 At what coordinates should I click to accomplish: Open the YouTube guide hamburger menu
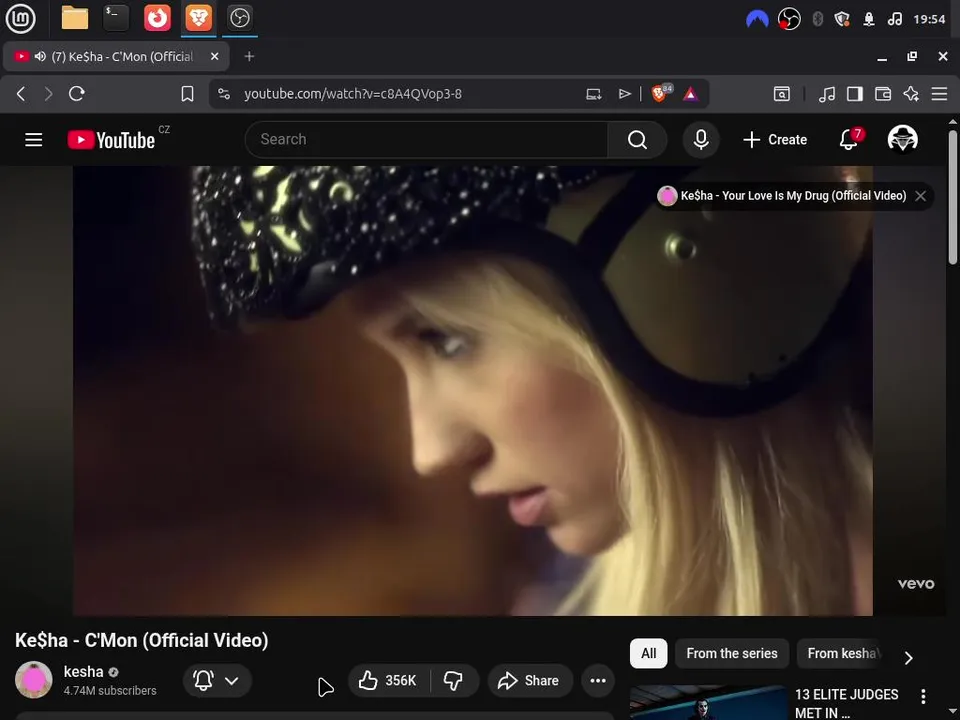click(34, 140)
